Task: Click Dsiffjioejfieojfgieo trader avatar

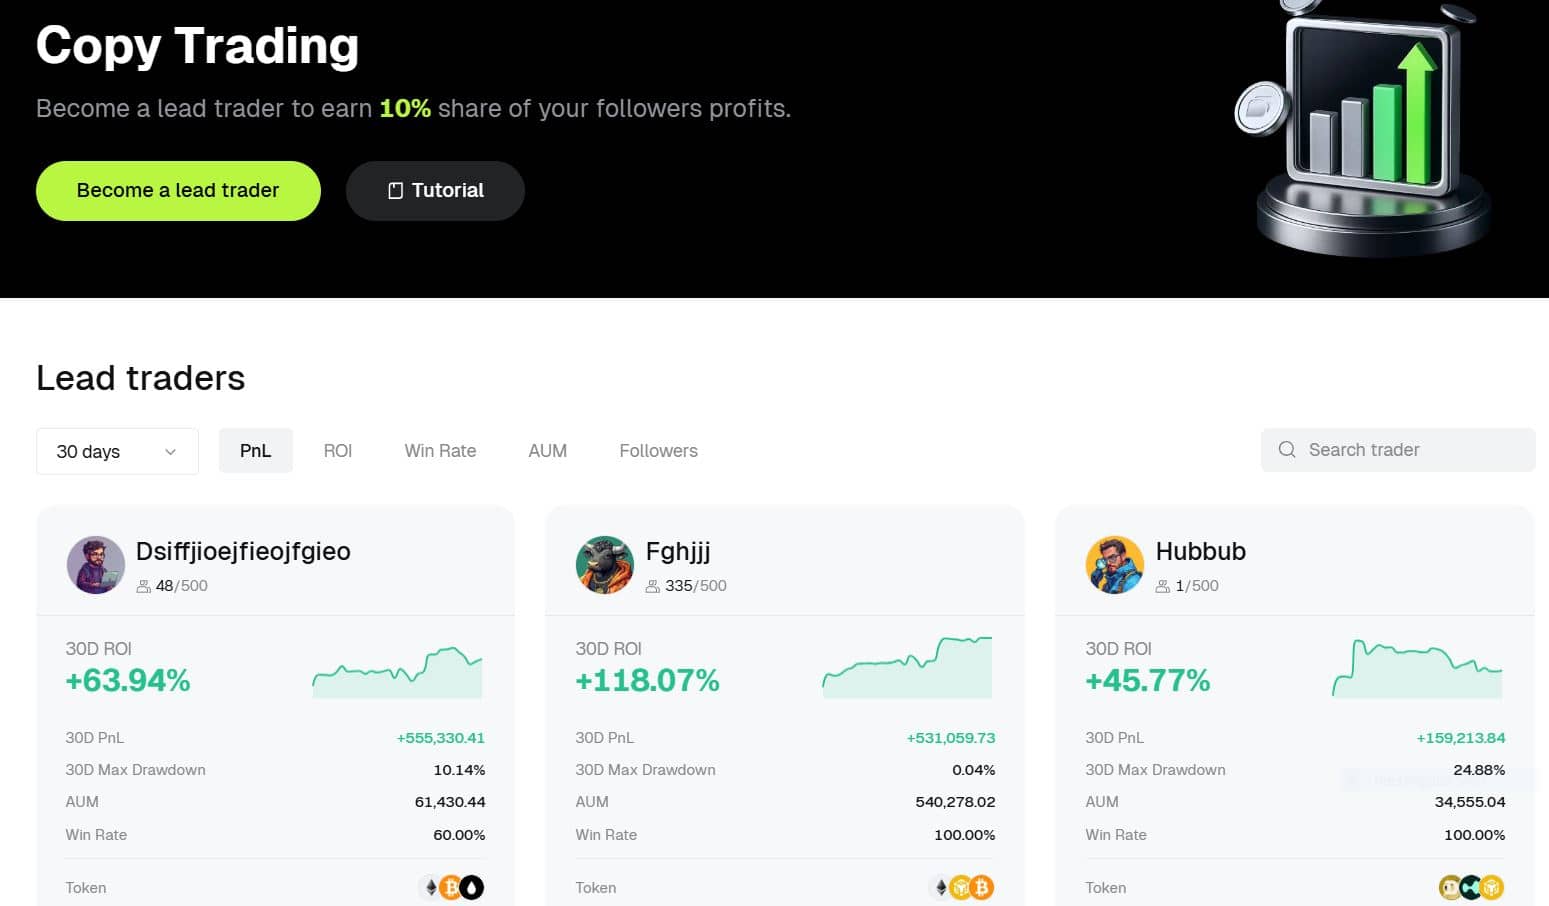Action: pyautogui.click(x=96, y=565)
